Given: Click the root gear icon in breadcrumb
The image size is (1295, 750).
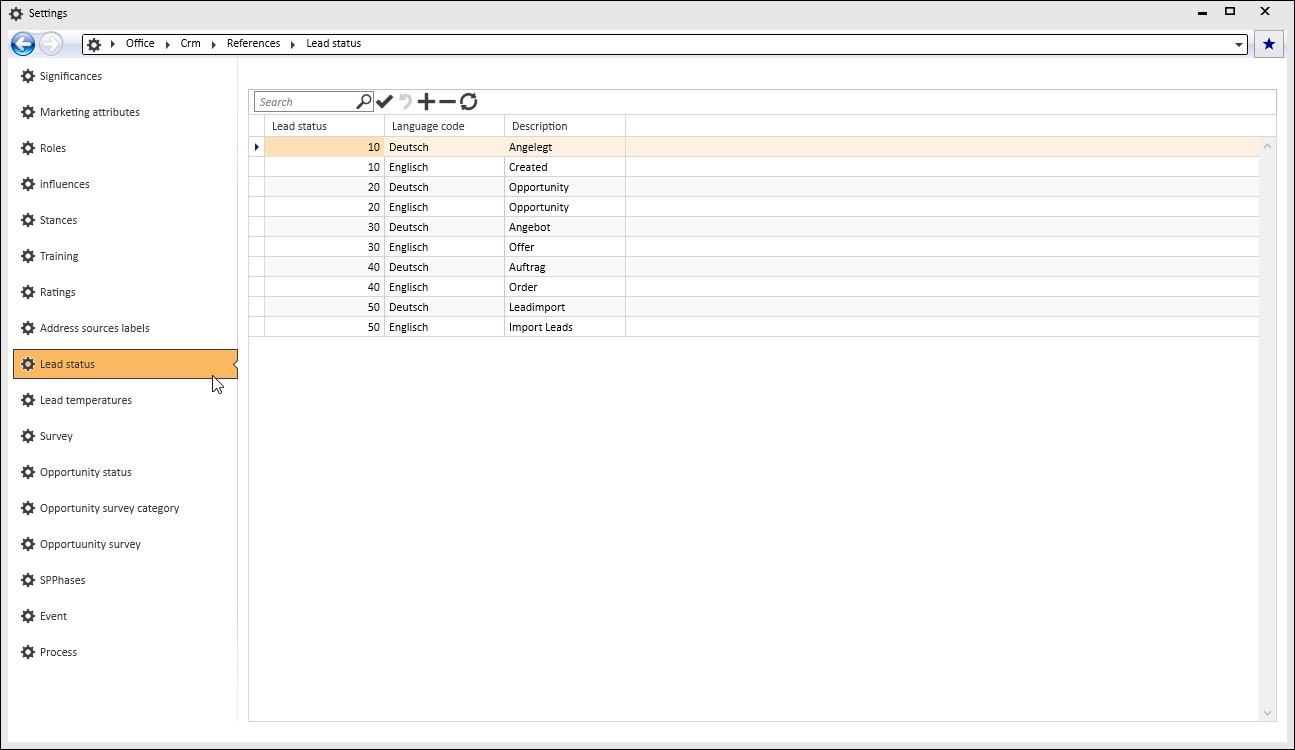Looking at the screenshot, I should tap(94, 44).
